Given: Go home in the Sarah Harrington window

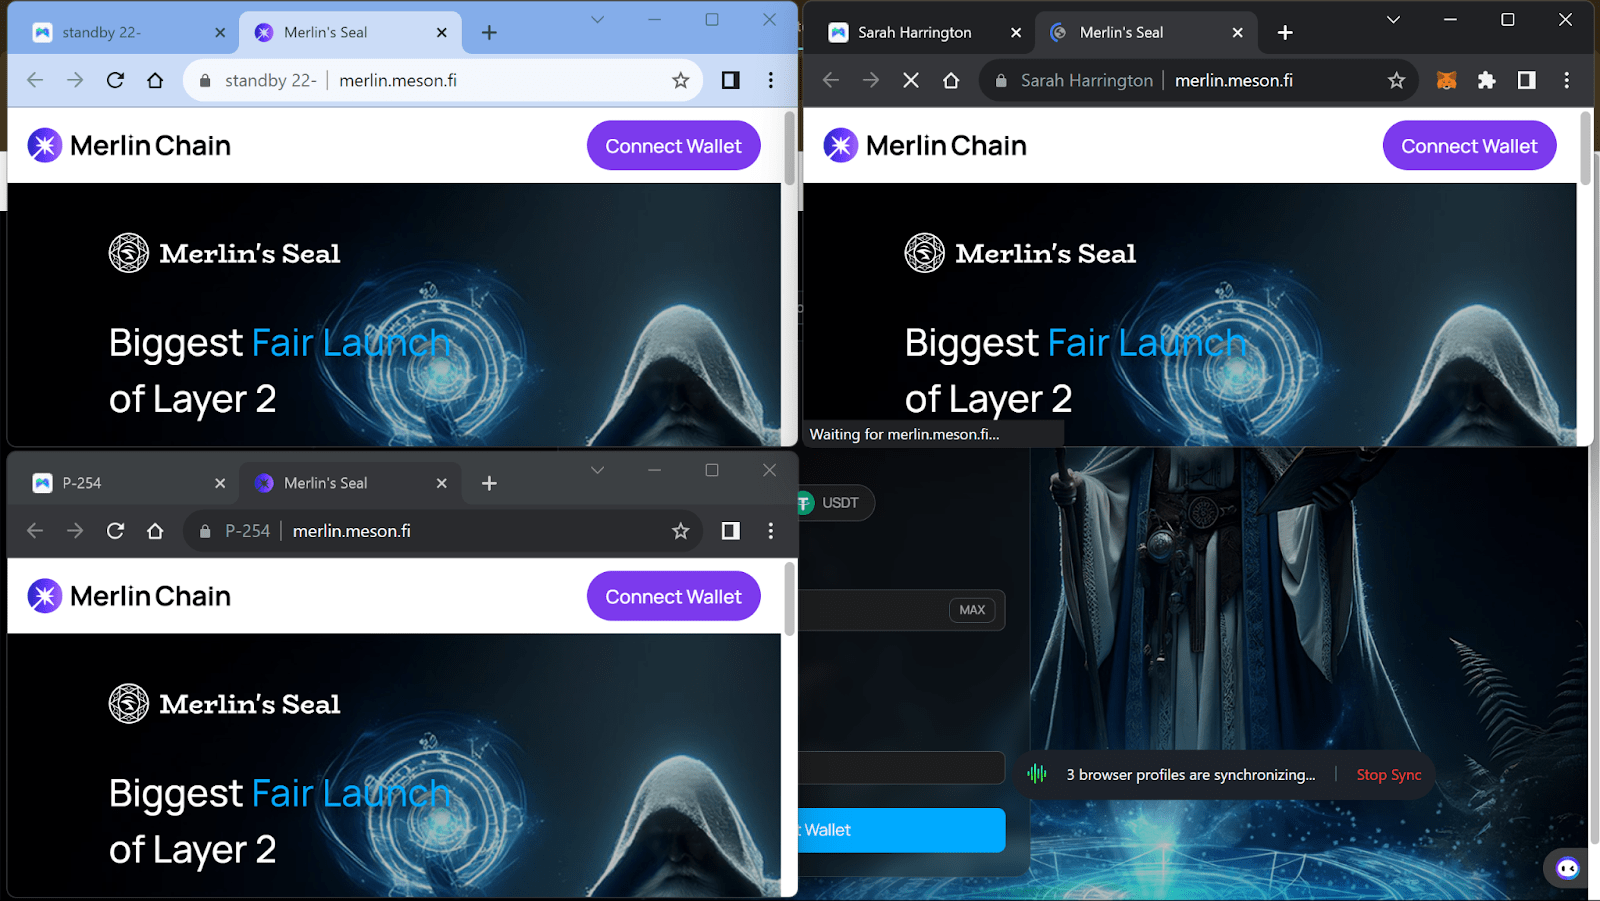Looking at the screenshot, I should pyautogui.click(x=951, y=80).
